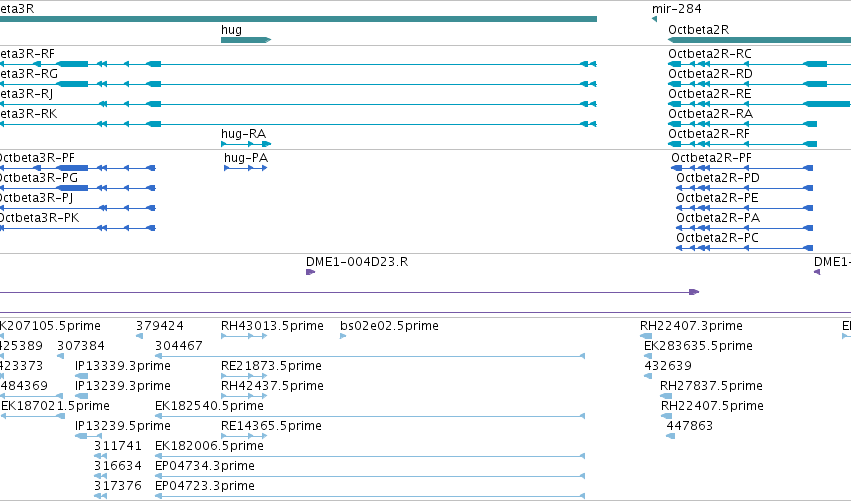This screenshot has height=501, width=851.
Task: Select the EK187021.5prime EST label
Action: click(x=55, y=407)
